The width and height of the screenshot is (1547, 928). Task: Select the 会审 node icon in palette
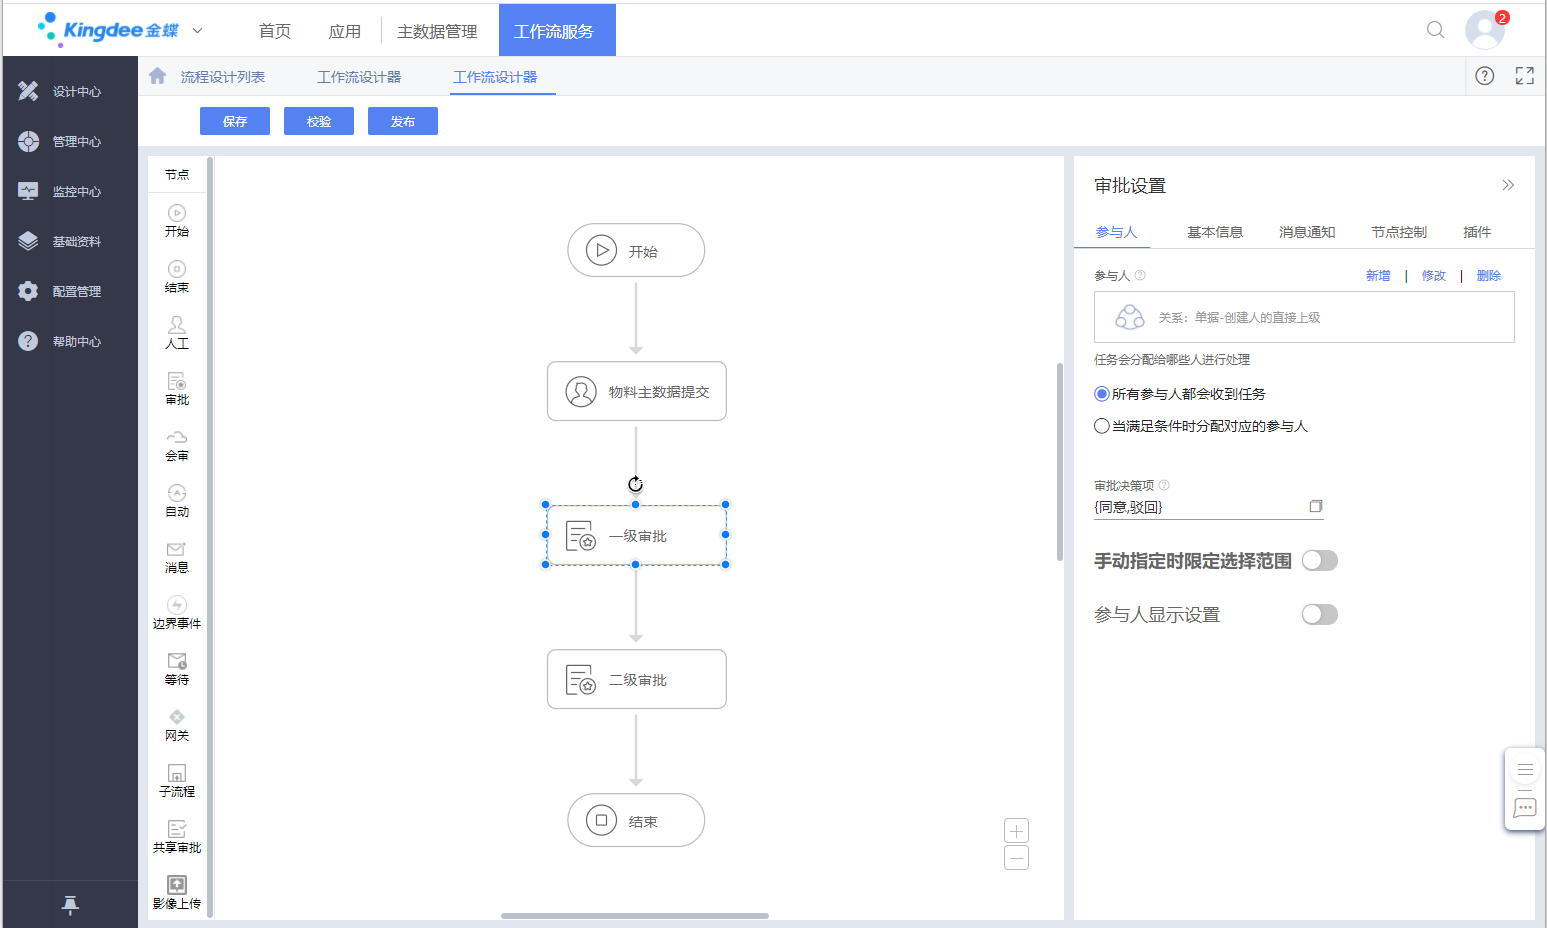[177, 437]
